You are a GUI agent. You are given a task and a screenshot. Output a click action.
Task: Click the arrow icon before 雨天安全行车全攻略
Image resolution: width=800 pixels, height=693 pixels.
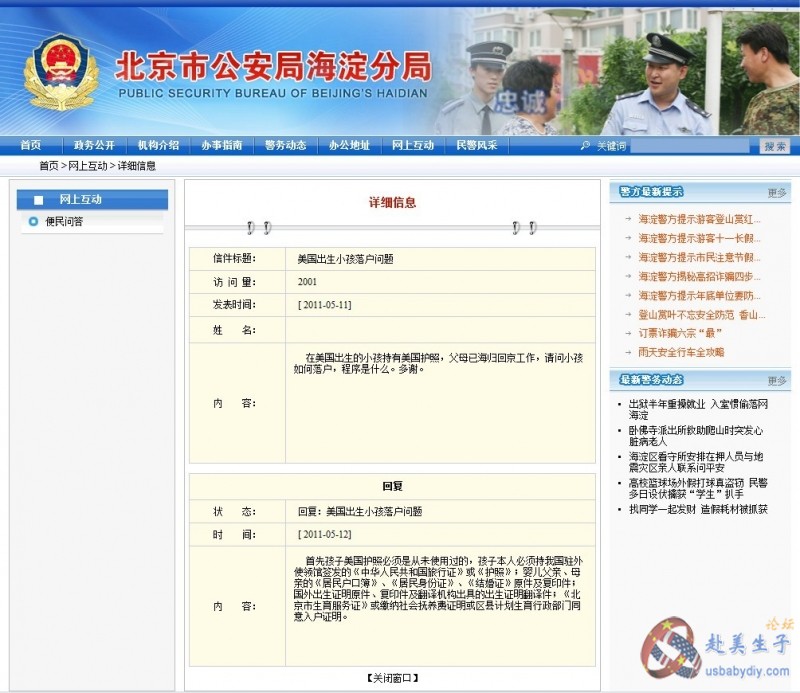tap(627, 352)
